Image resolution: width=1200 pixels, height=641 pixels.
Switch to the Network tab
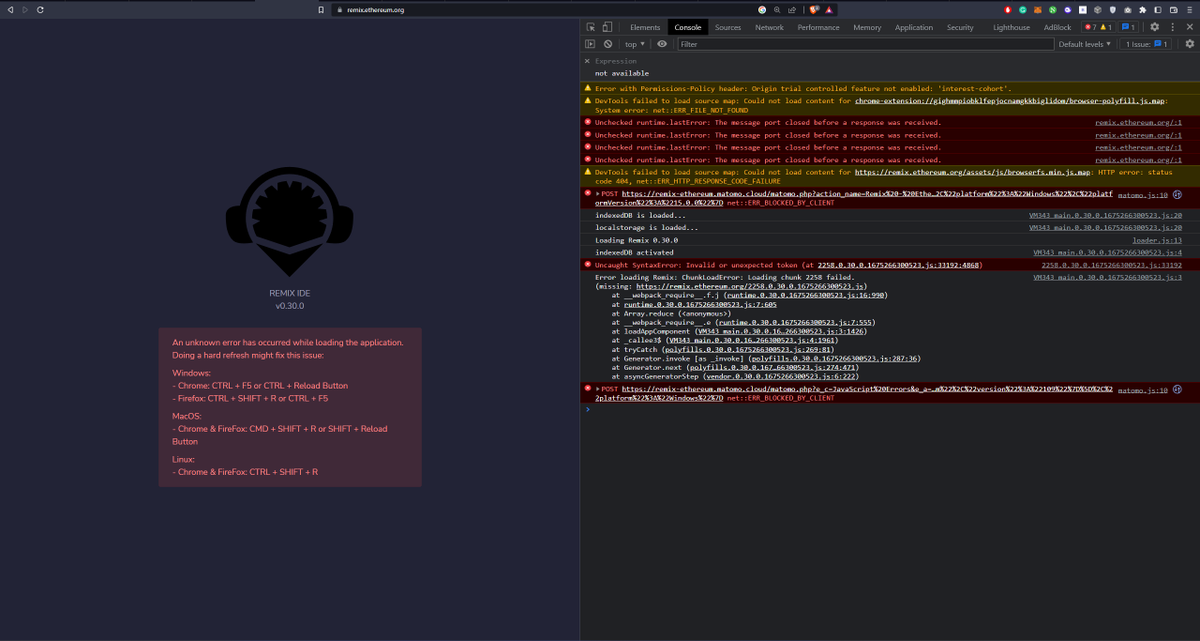point(769,27)
